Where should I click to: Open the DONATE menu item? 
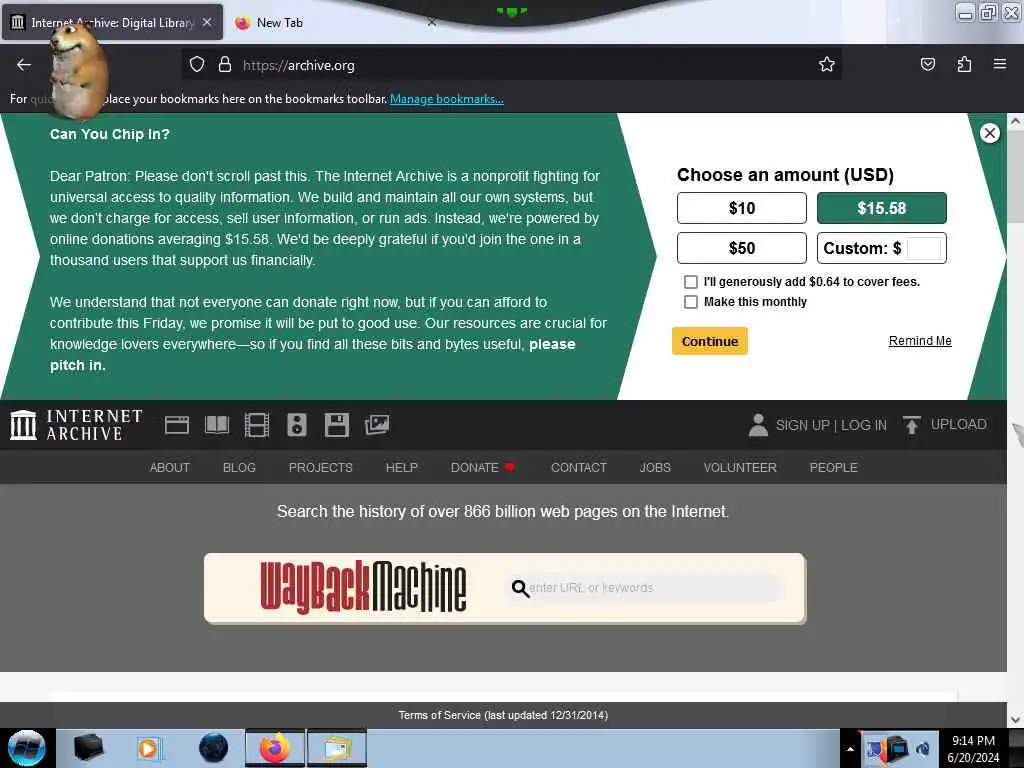[x=483, y=468]
